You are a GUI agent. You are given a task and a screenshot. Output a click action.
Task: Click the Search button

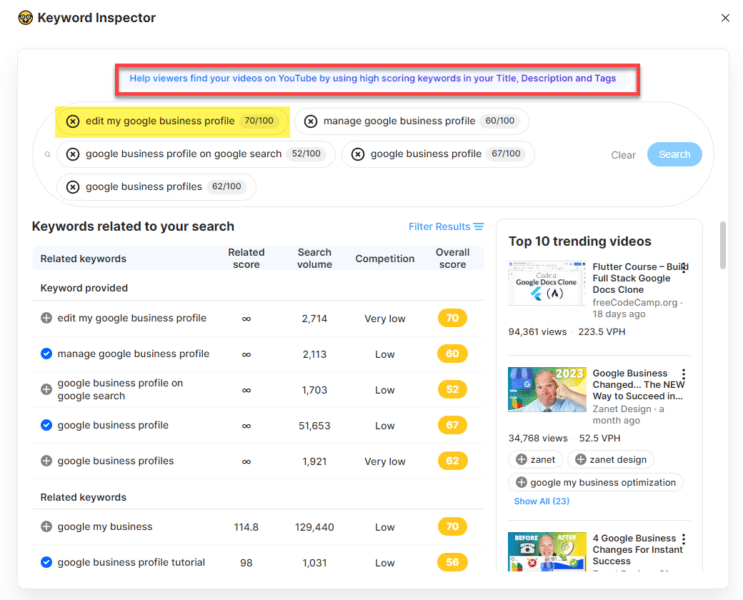674,154
